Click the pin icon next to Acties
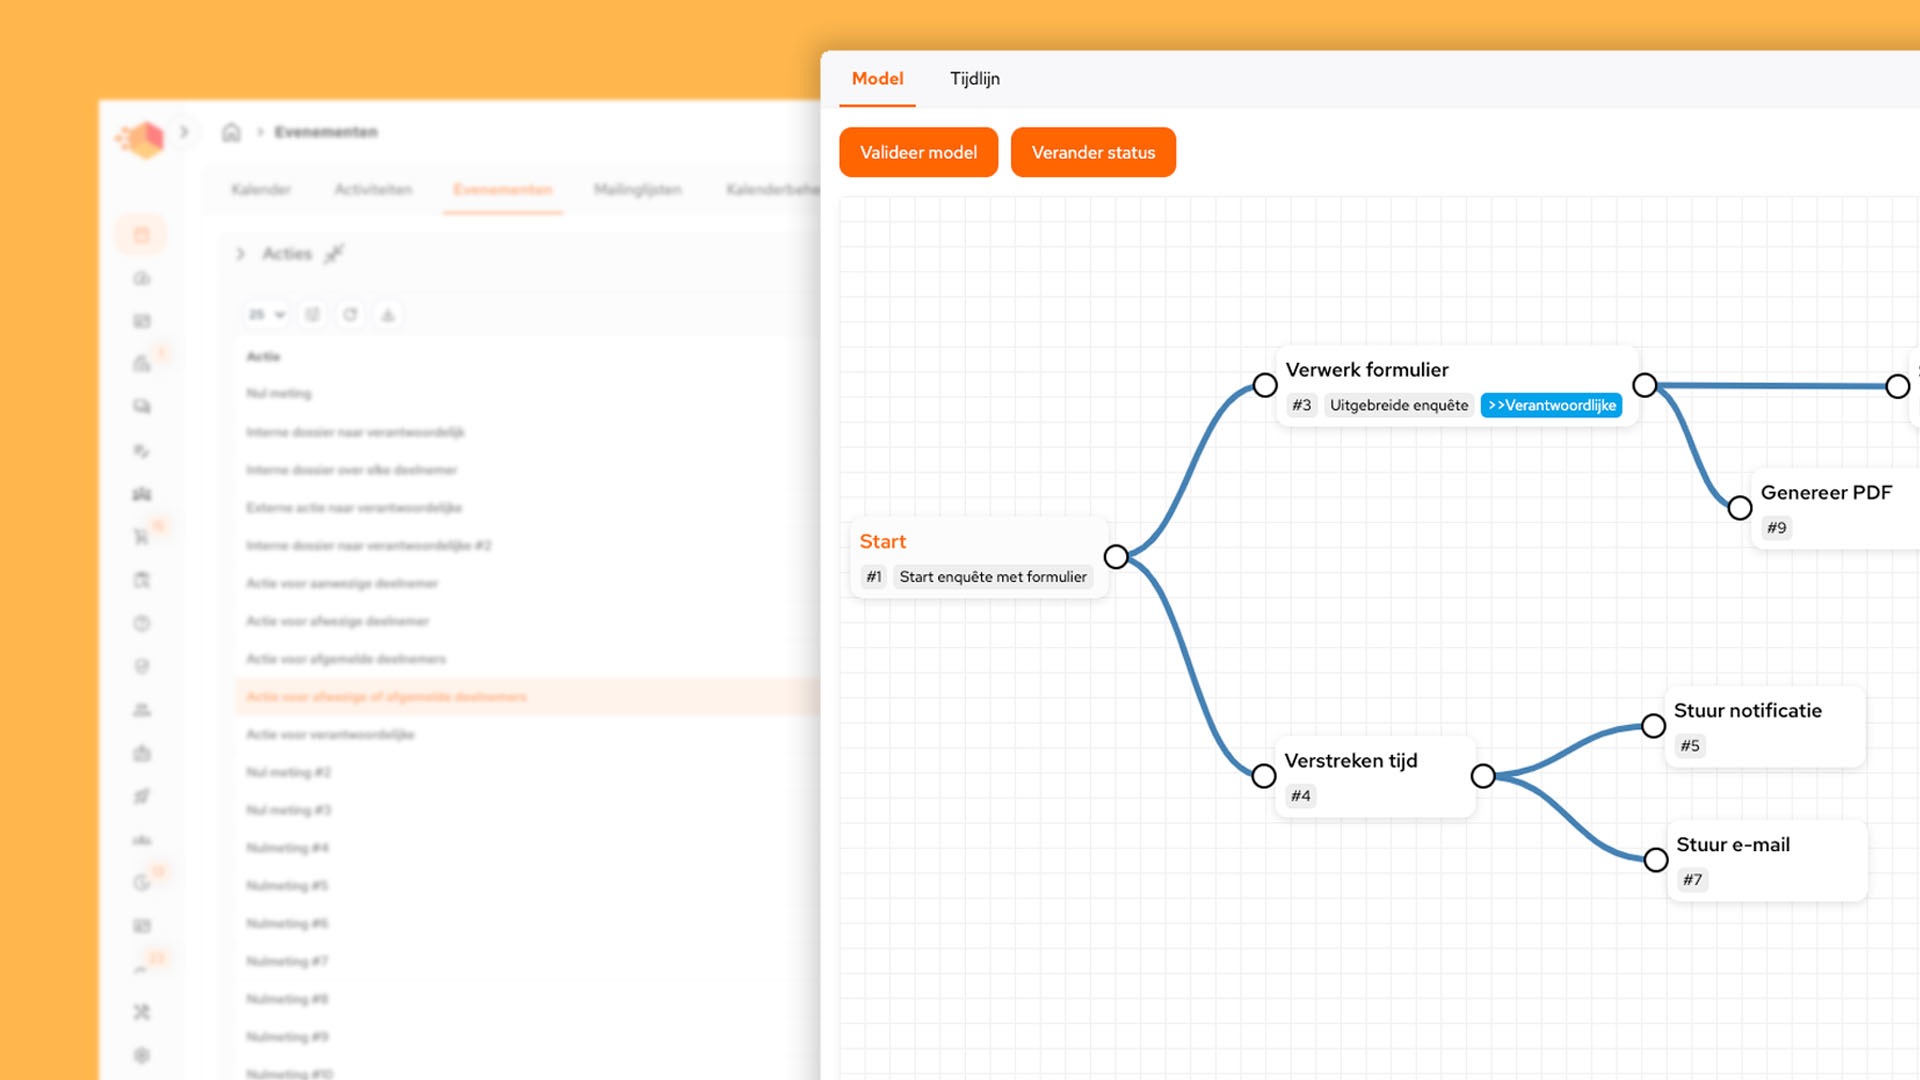 [334, 254]
